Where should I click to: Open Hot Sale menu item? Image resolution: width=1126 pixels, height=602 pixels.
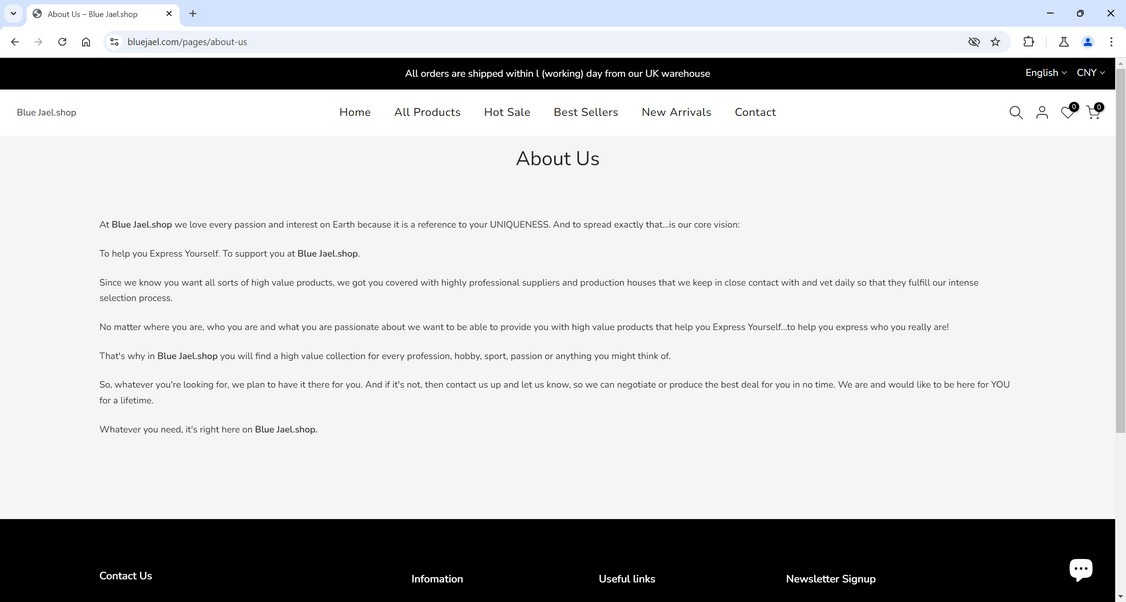point(507,112)
